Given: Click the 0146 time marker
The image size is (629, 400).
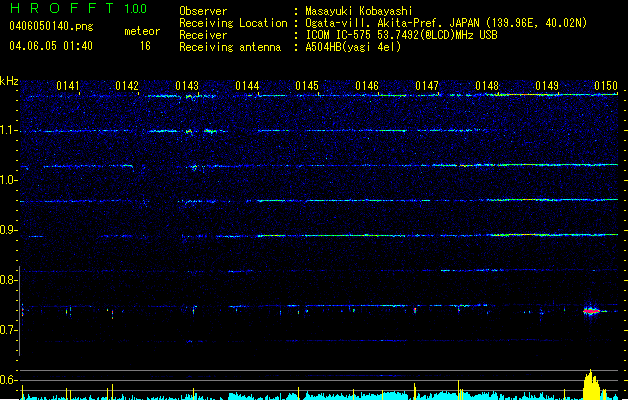Looking at the screenshot, I should pos(367,85).
